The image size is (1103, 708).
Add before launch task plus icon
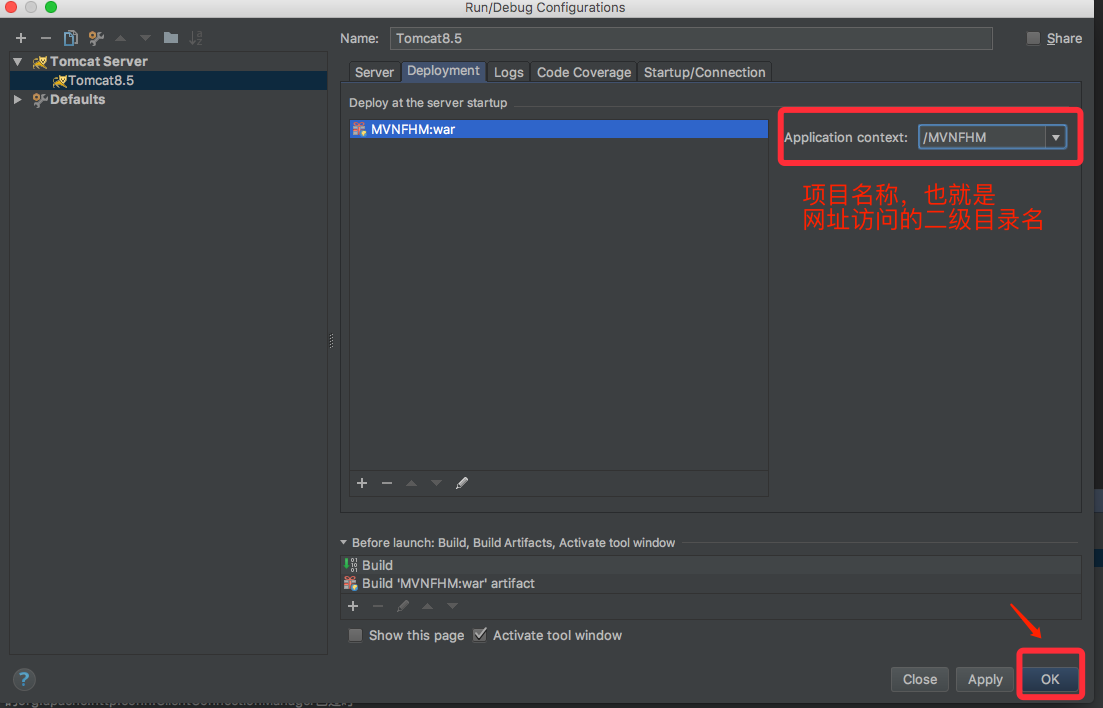353,606
